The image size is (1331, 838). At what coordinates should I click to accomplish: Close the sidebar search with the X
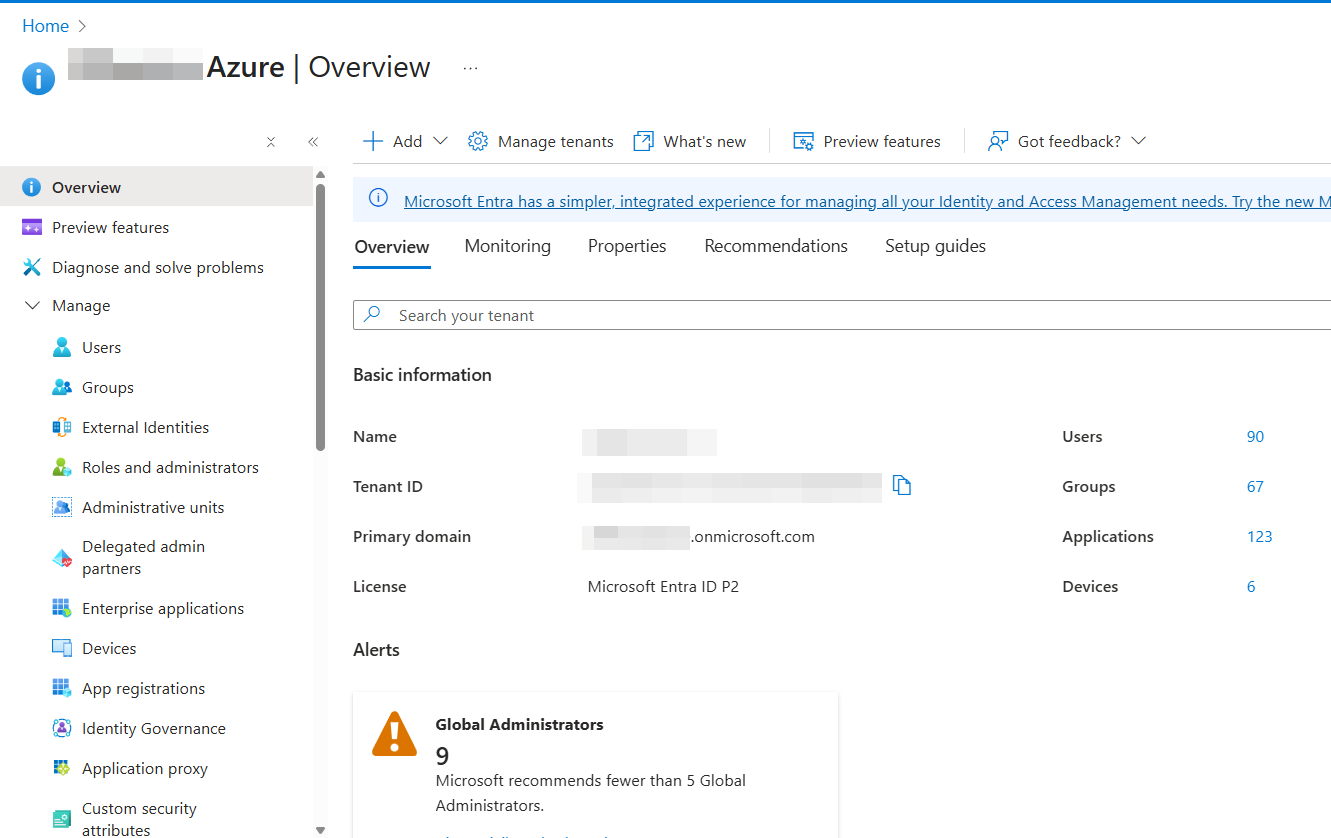point(271,142)
